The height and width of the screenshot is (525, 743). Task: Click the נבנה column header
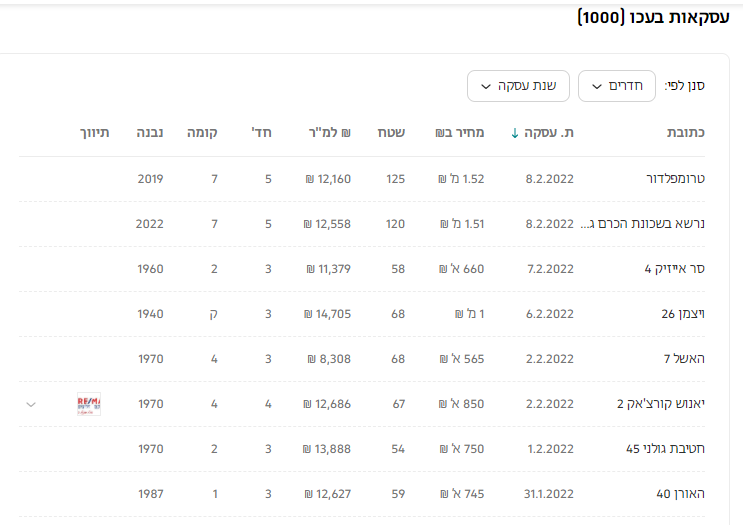150,133
